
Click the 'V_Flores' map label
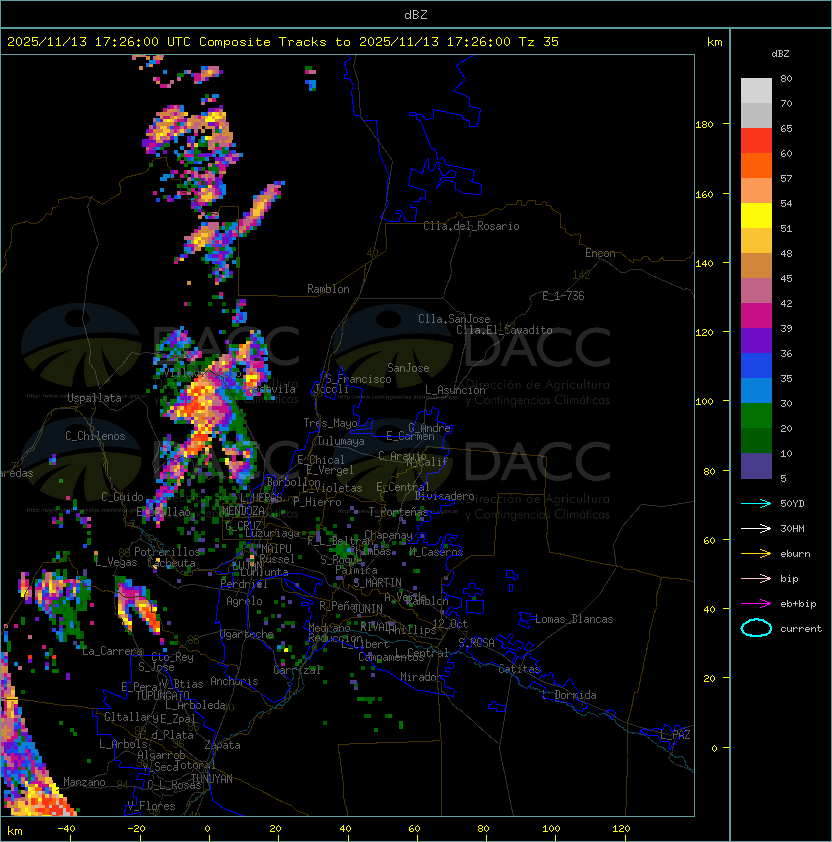point(151,806)
